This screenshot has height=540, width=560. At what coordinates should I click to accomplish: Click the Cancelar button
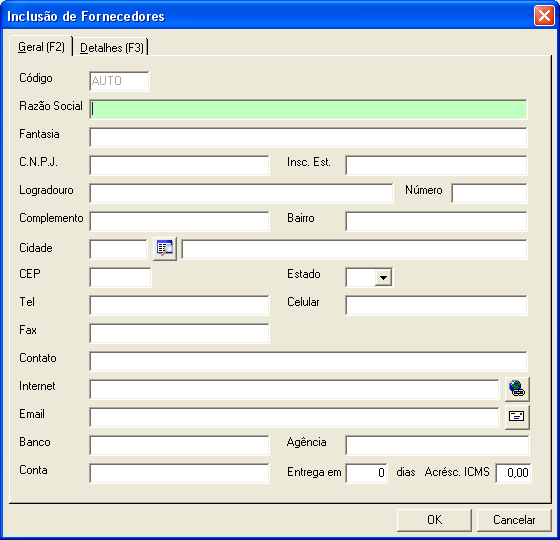pyautogui.click(x=514, y=520)
